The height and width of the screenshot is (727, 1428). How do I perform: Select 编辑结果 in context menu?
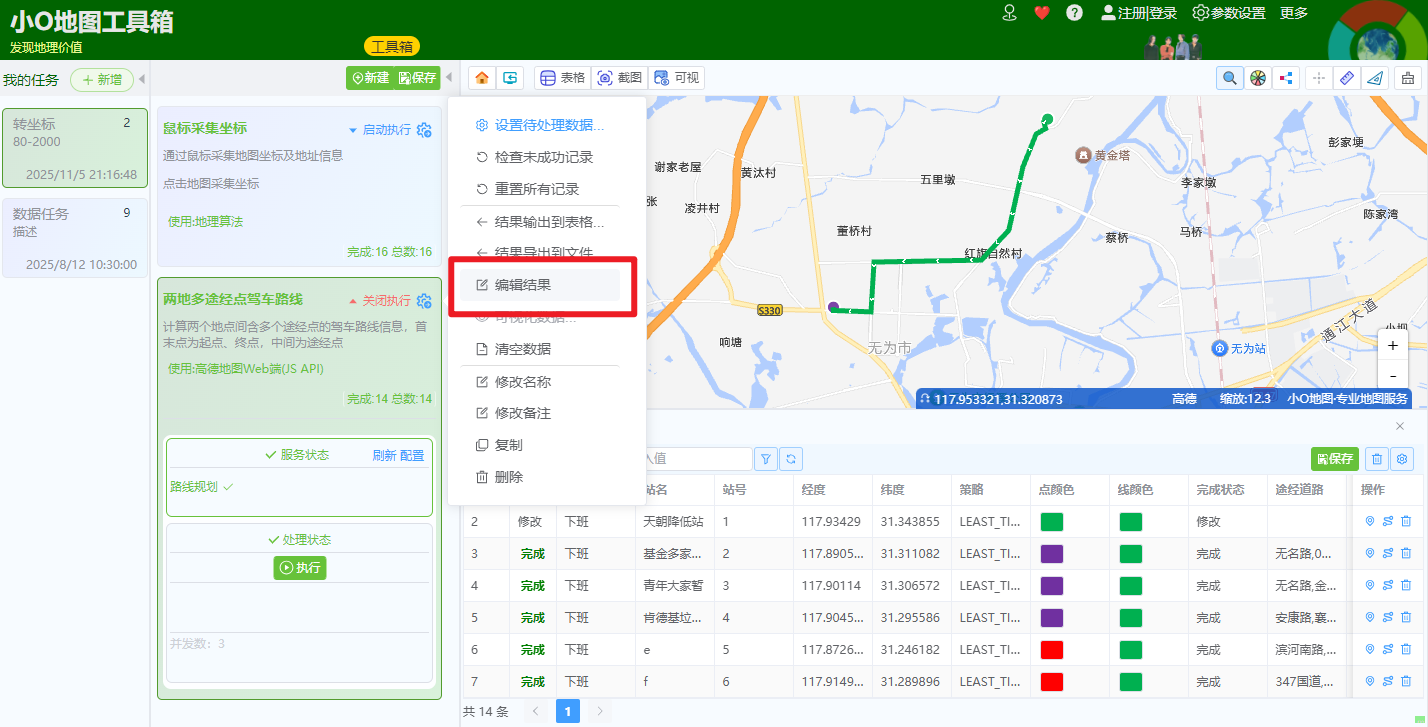point(540,285)
